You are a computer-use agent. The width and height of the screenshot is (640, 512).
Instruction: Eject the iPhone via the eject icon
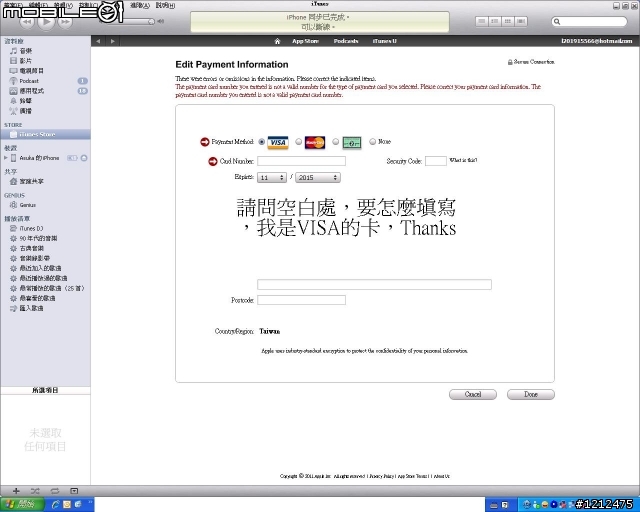click(x=84, y=158)
